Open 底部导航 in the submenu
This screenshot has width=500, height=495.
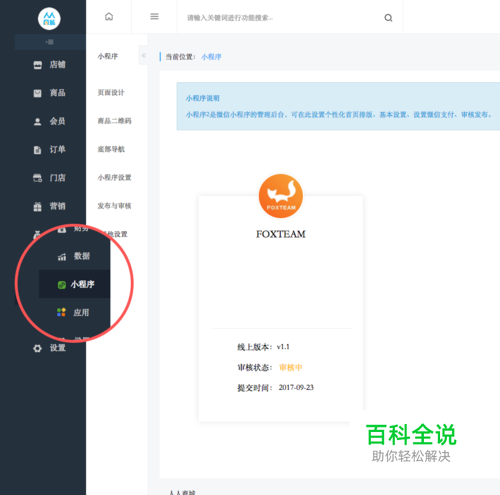pyautogui.click(x=111, y=149)
